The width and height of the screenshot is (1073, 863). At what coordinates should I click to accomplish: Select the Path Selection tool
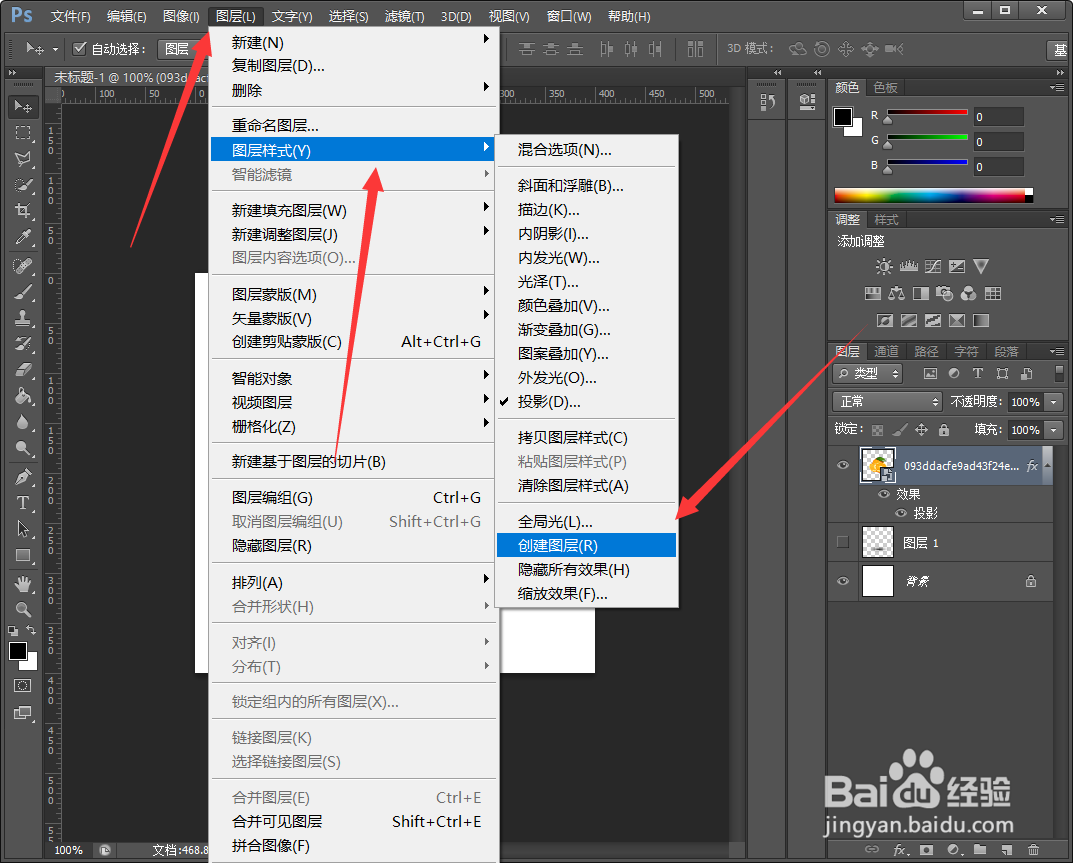pos(23,528)
